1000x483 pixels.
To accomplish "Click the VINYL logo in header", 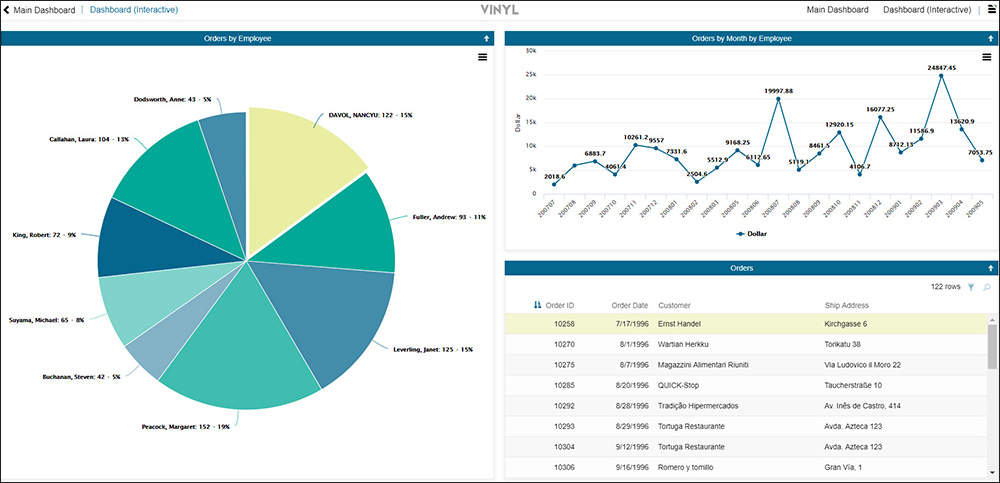I will (x=500, y=10).
